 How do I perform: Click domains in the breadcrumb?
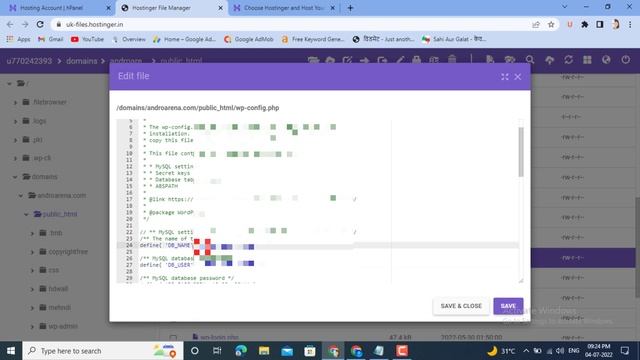click(x=82, y=61)
